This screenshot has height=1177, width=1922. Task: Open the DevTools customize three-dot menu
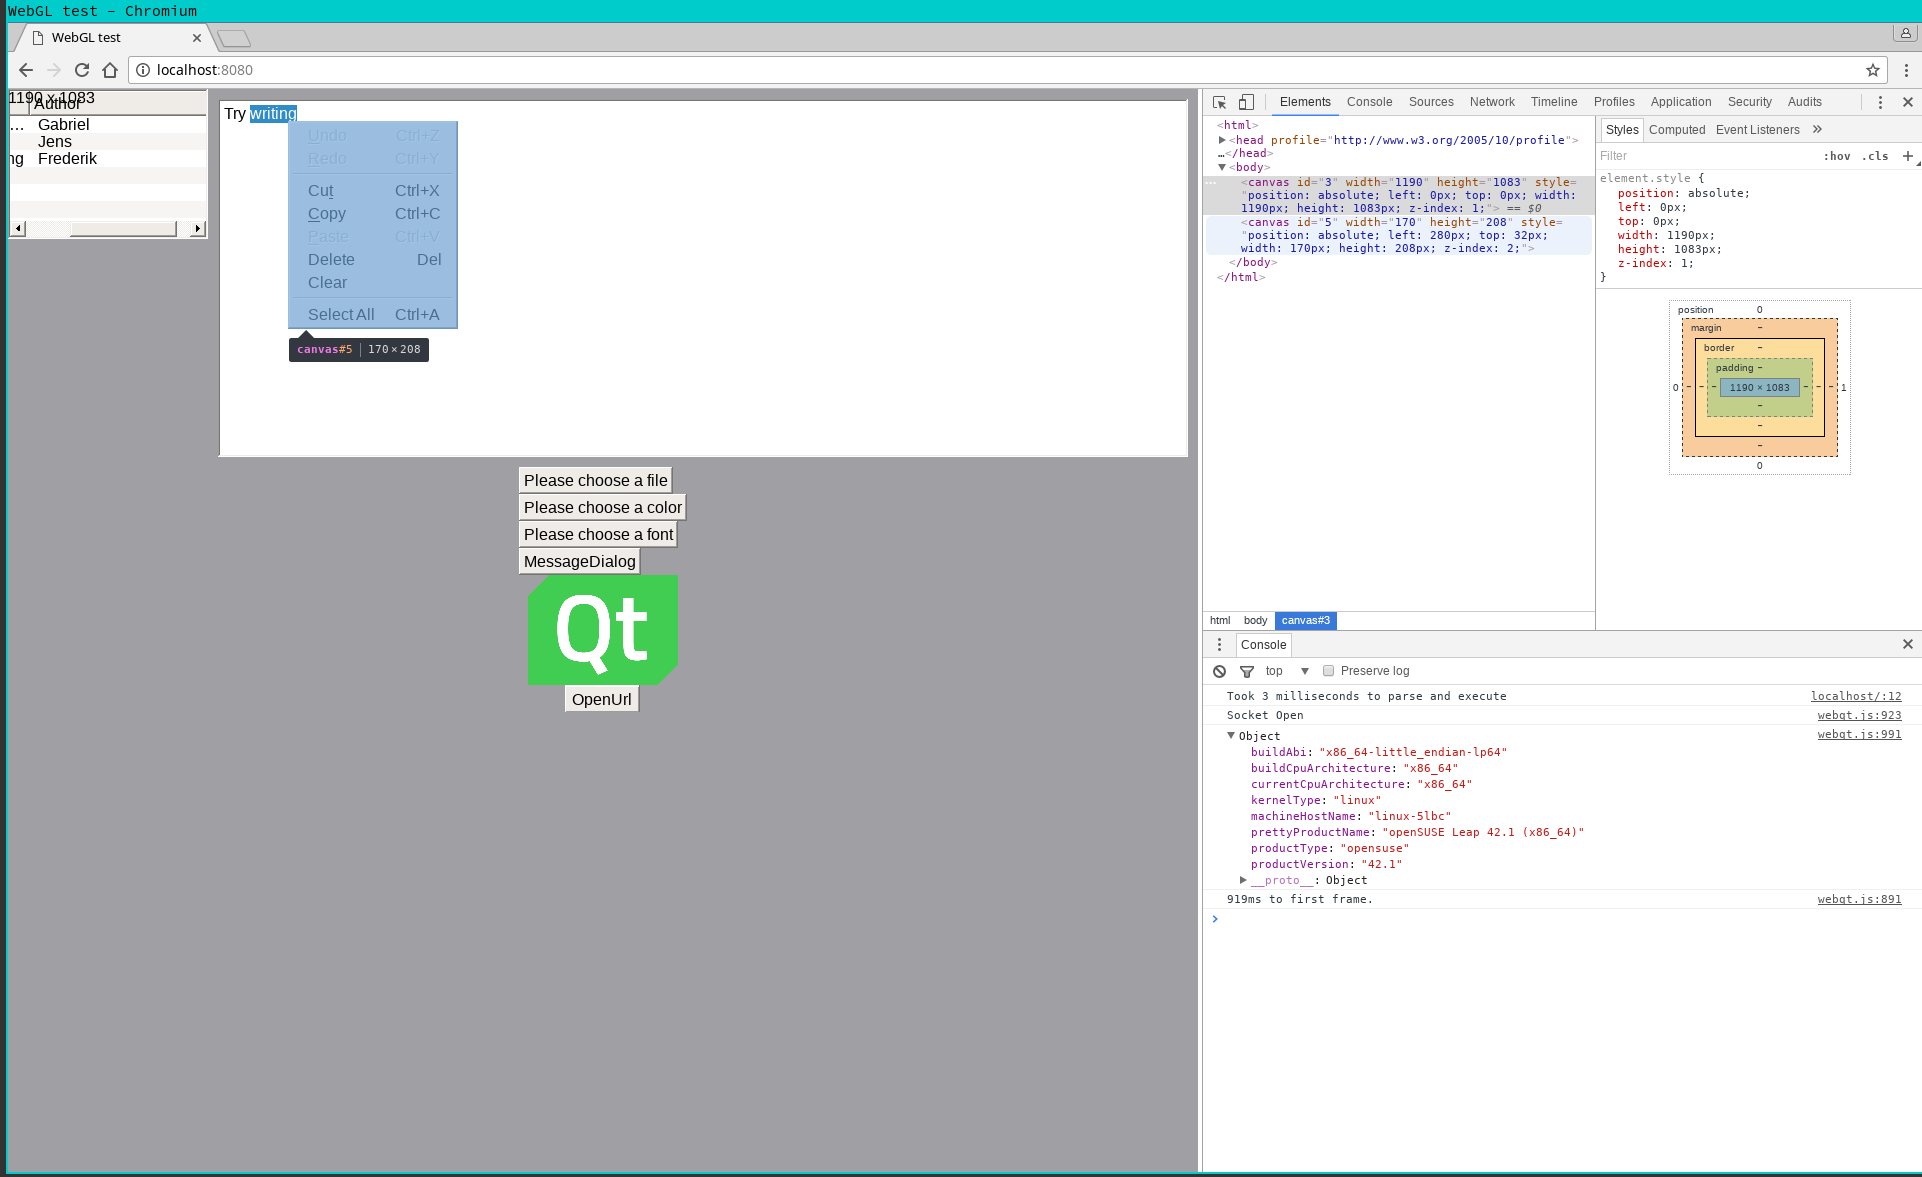1880,102
